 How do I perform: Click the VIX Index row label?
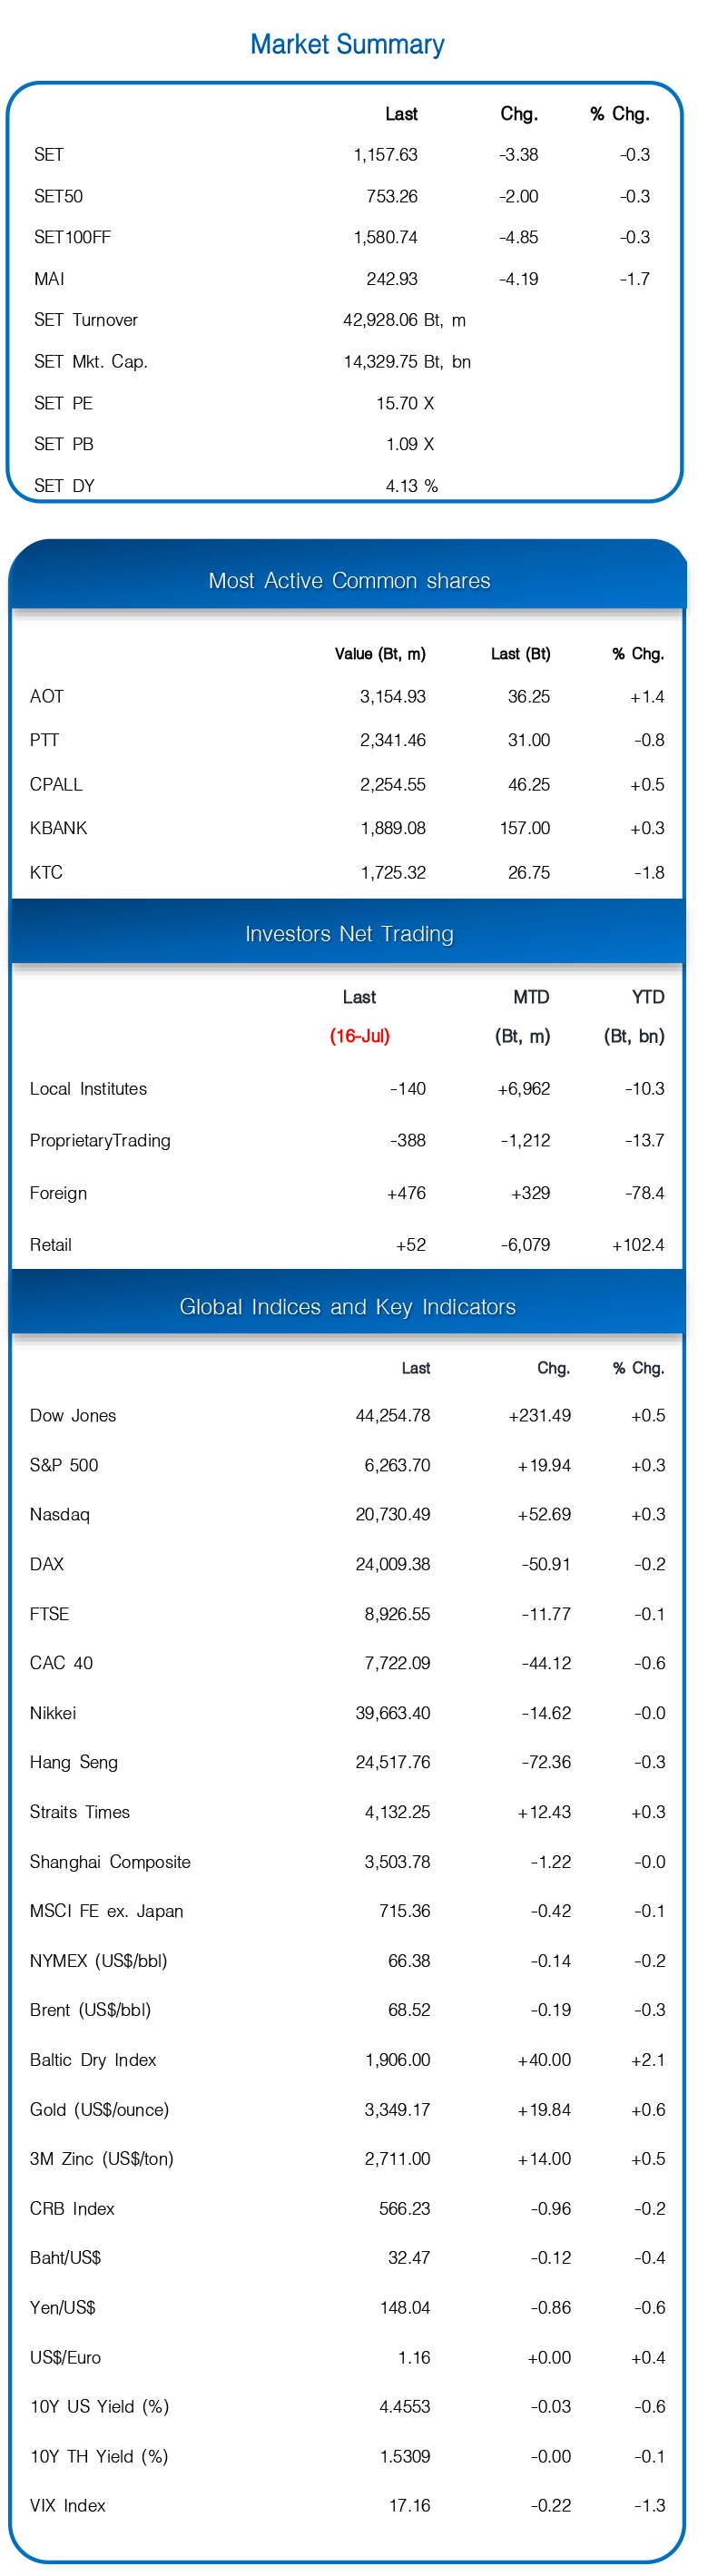pyautogui.click(x=68, y=2506)
